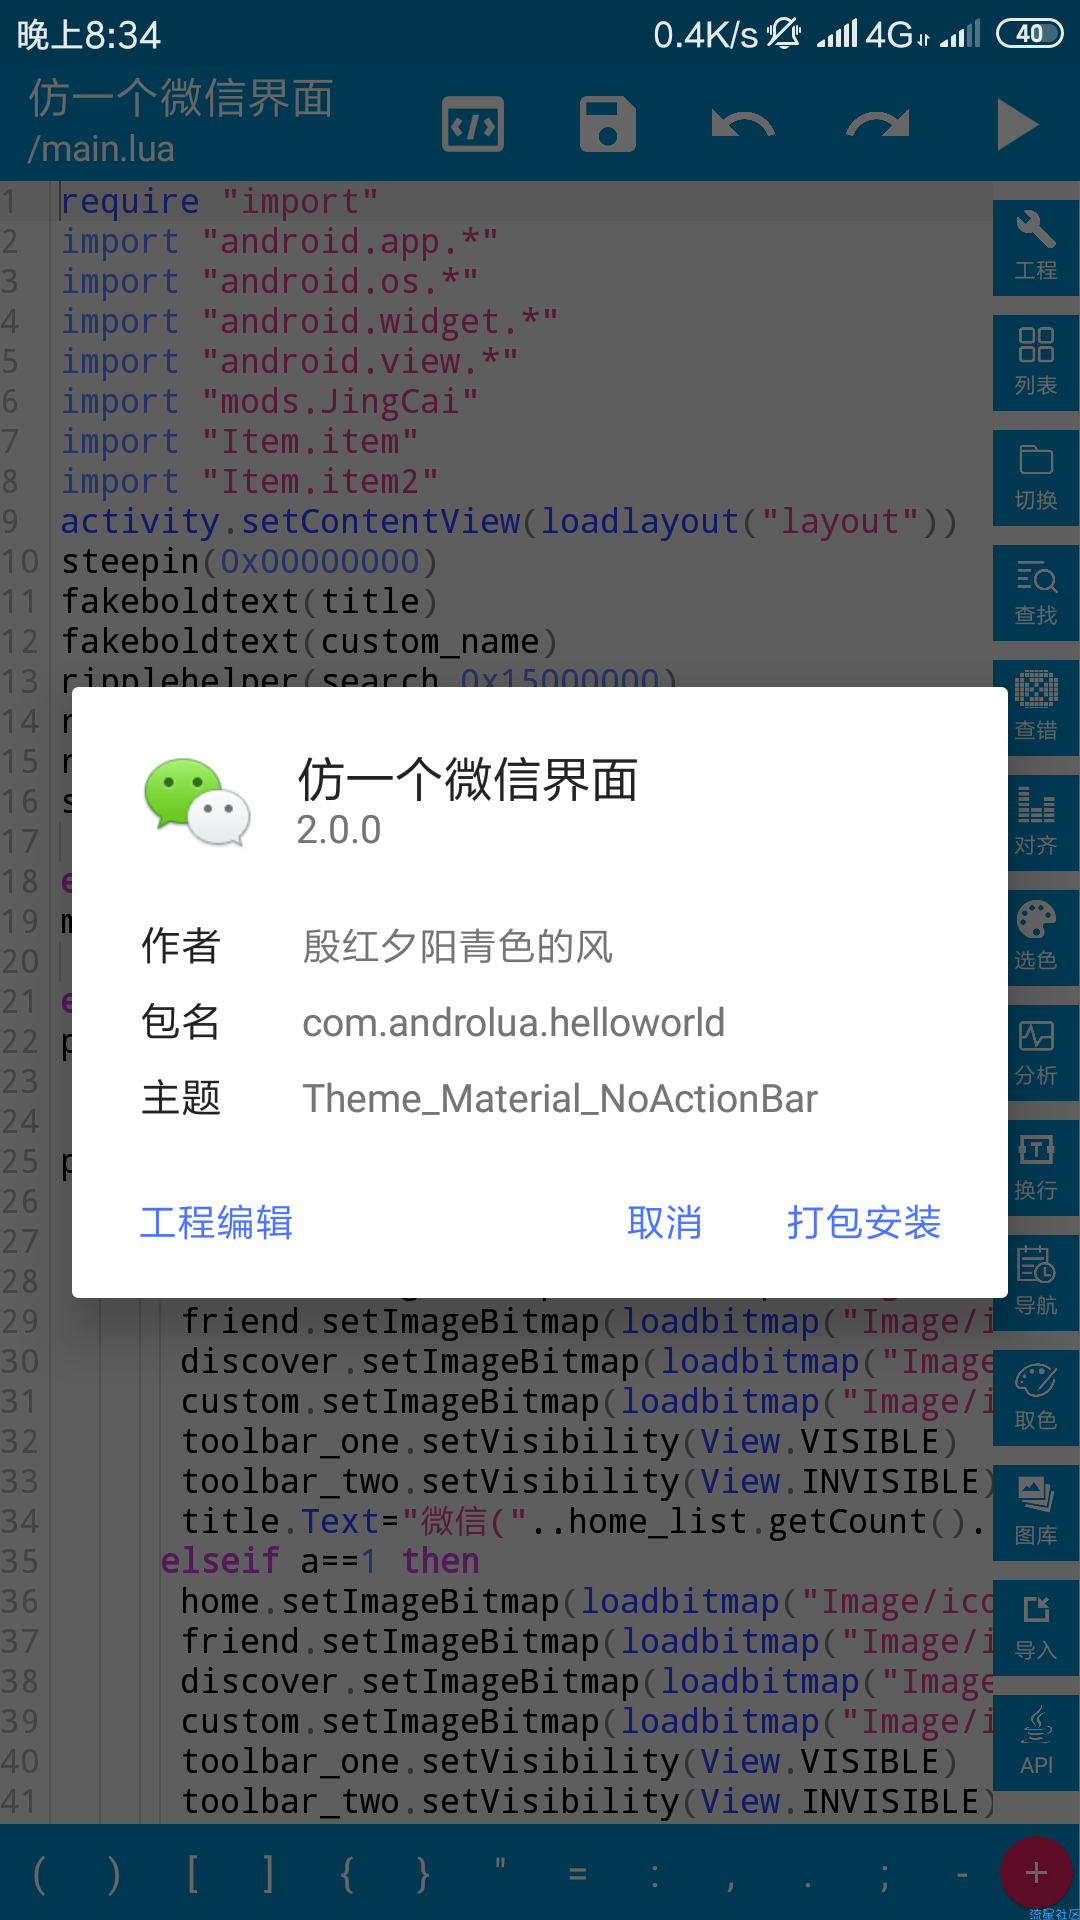Open the 选色 color palette
This screenshot has width=1080, height=1920.
point(1036,937)
